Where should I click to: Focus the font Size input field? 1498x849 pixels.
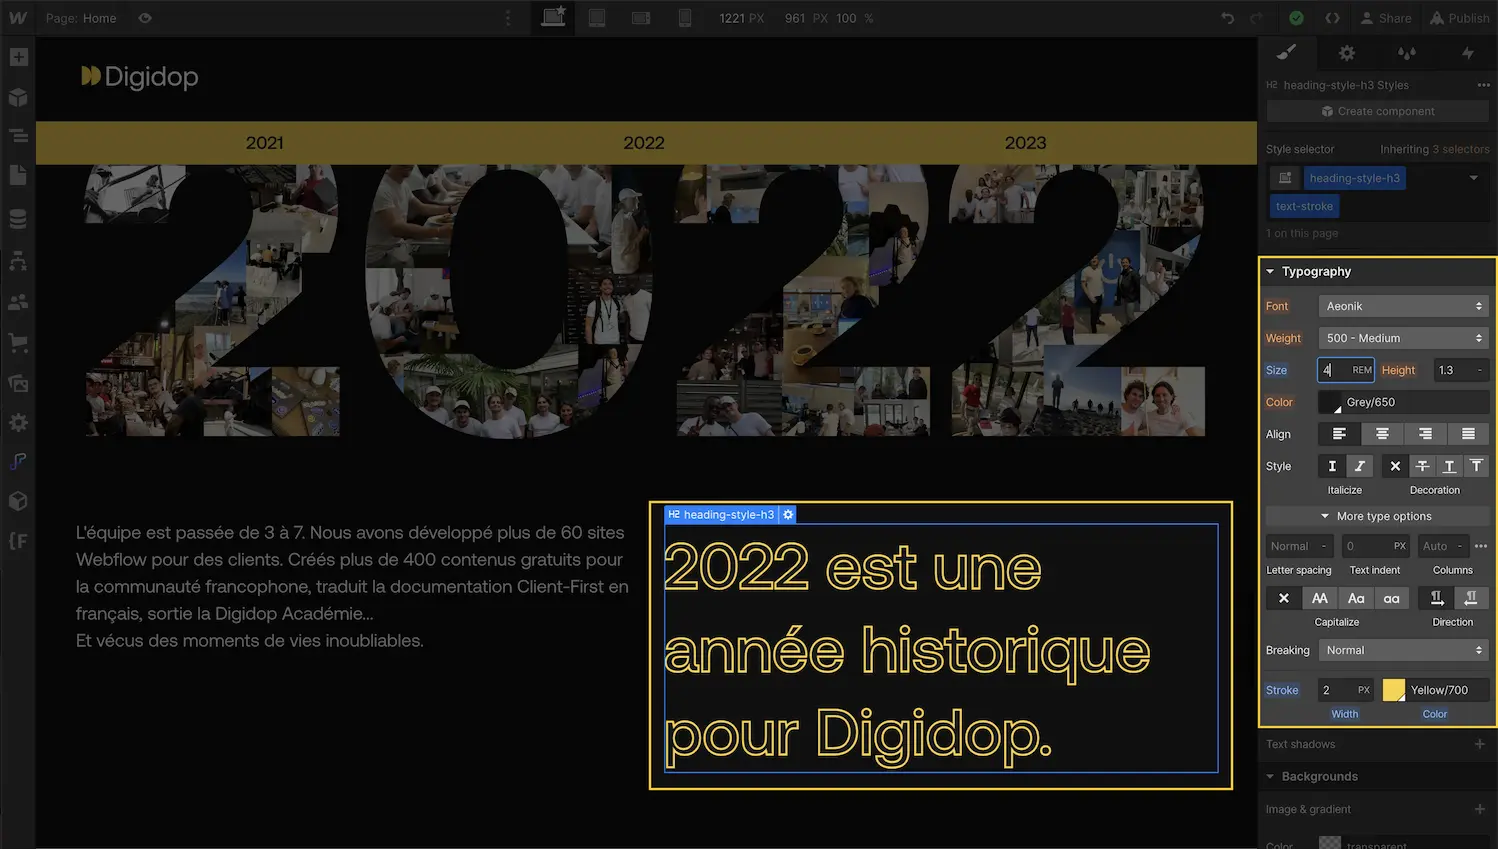point(1346,370)
